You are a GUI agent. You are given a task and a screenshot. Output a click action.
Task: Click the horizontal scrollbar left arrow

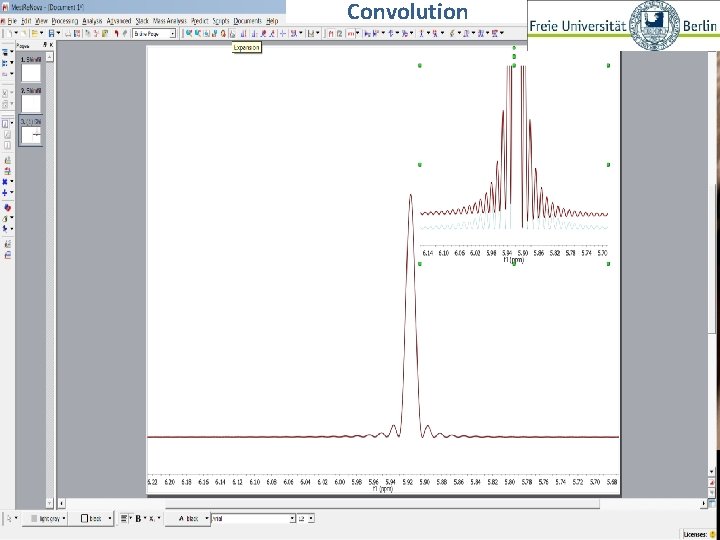[62, 504]
